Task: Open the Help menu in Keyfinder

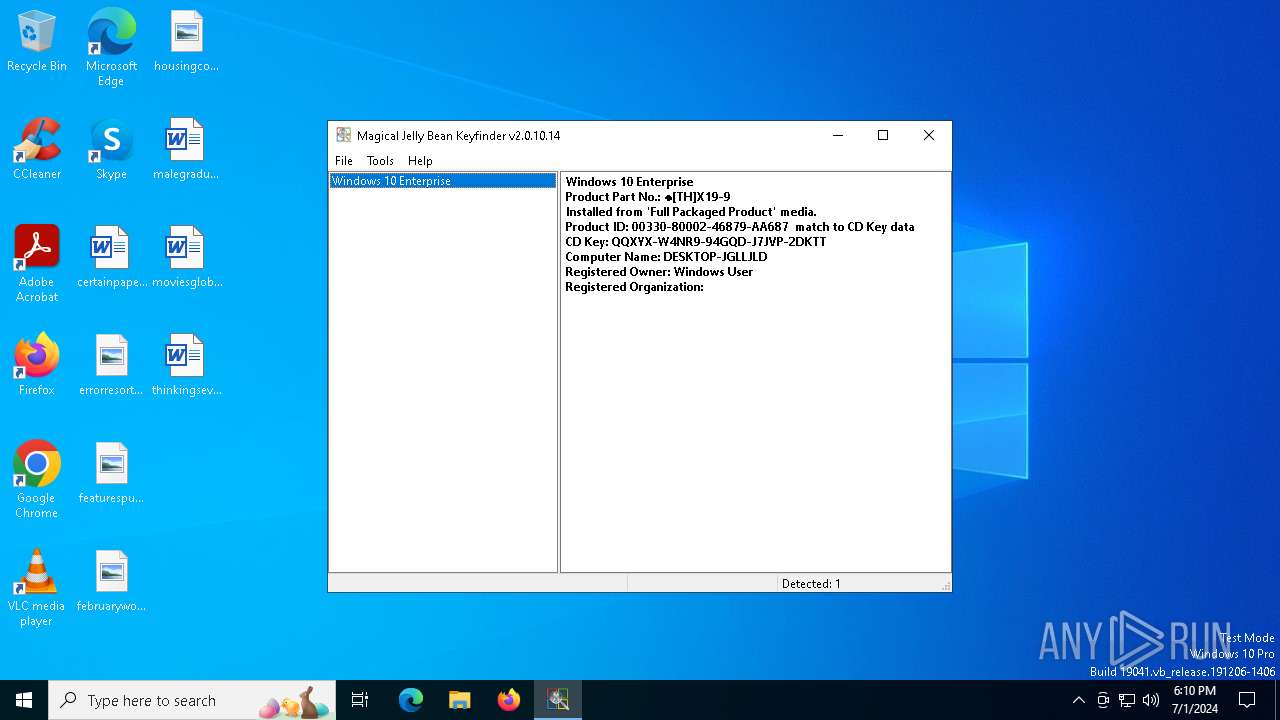Action: [420, 161]
